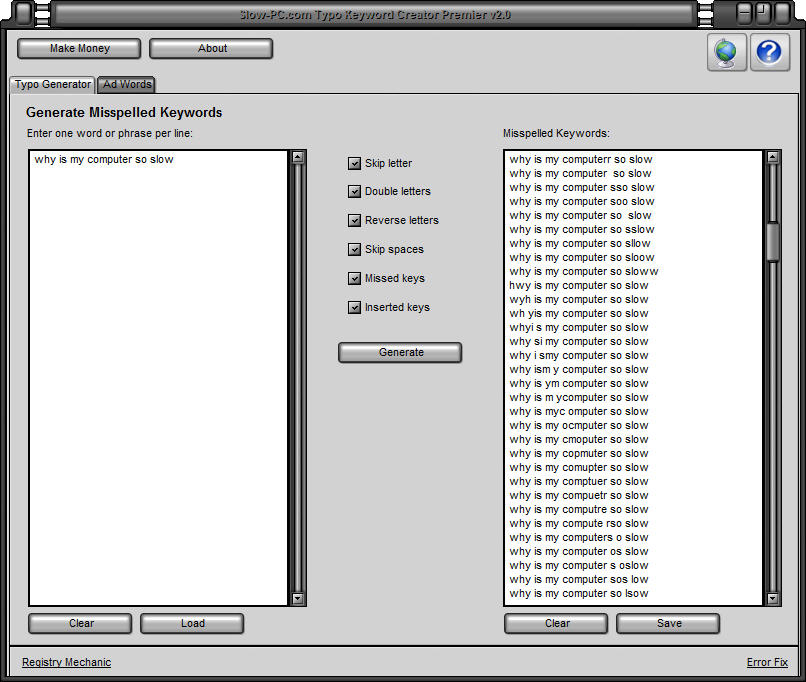Click the Misspelled Keywords scrollbar thumb

pyautogui.click(x=773, y=242)
